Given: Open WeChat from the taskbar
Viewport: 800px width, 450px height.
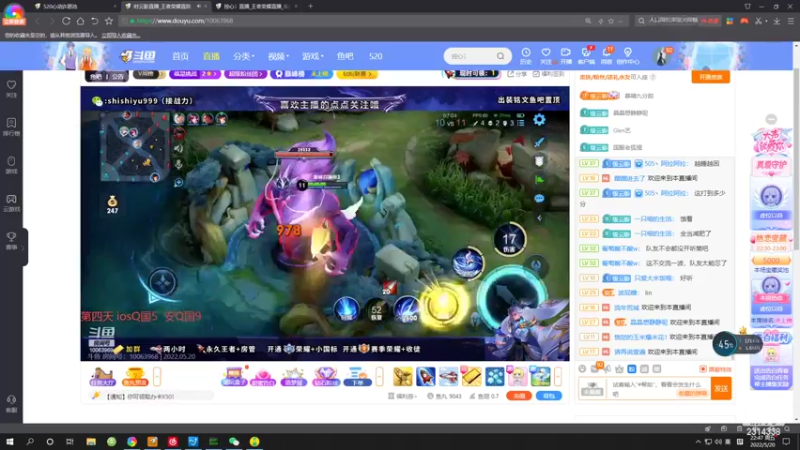Looking at the screenshot, I should [x=234, y=442].
